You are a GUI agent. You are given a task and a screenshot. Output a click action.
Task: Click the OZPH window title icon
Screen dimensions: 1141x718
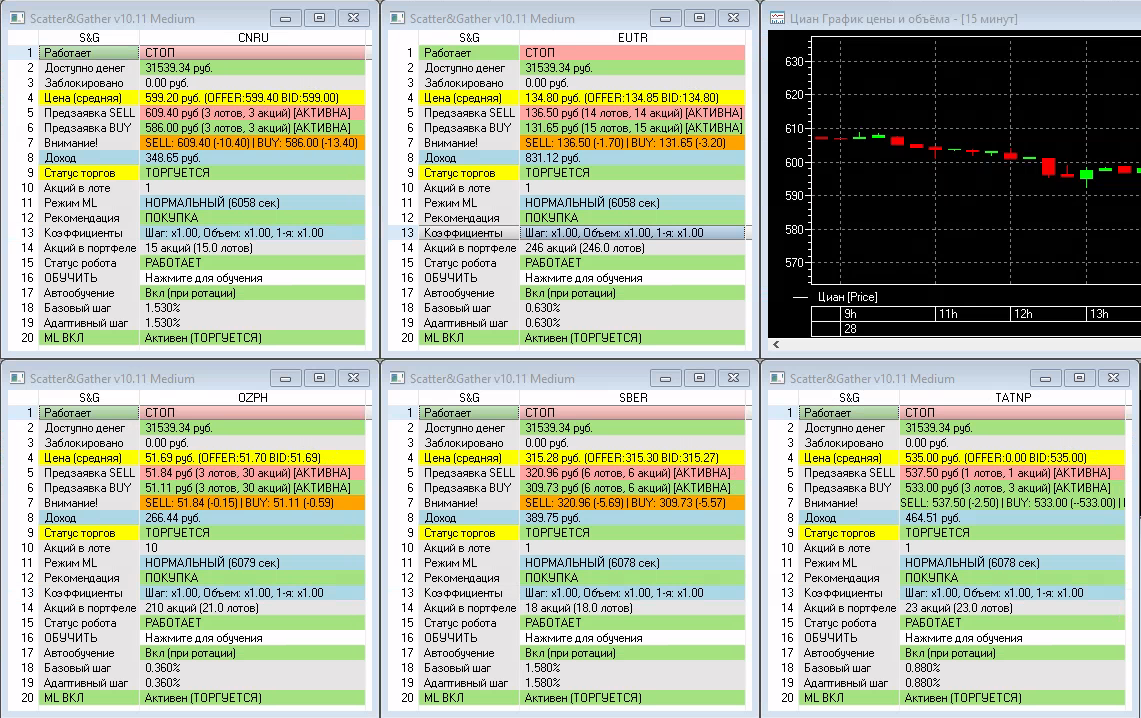17,378
